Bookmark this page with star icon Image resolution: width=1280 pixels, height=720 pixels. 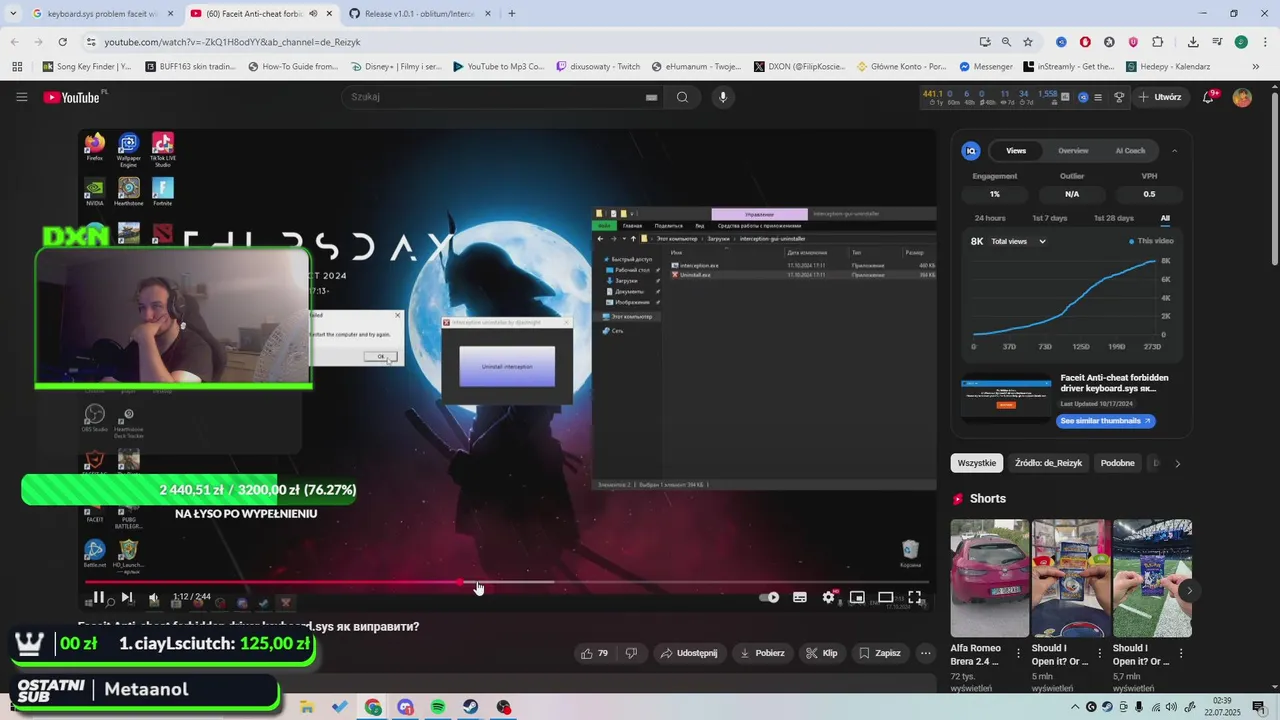point(1028,42)
